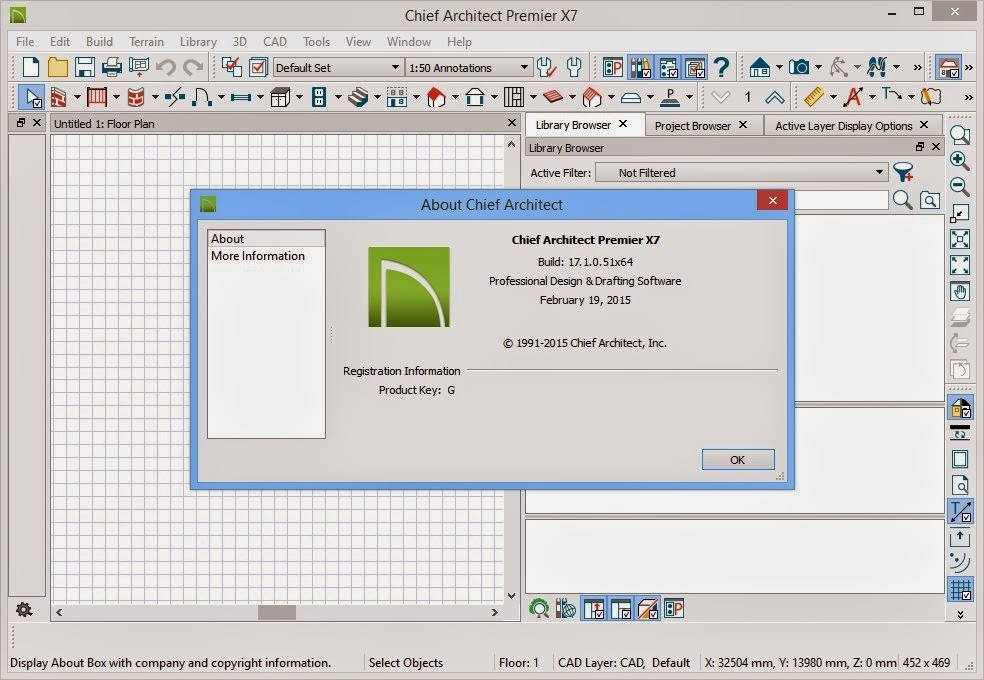Select the Fencing/Railing tool icon

(97, 97)
